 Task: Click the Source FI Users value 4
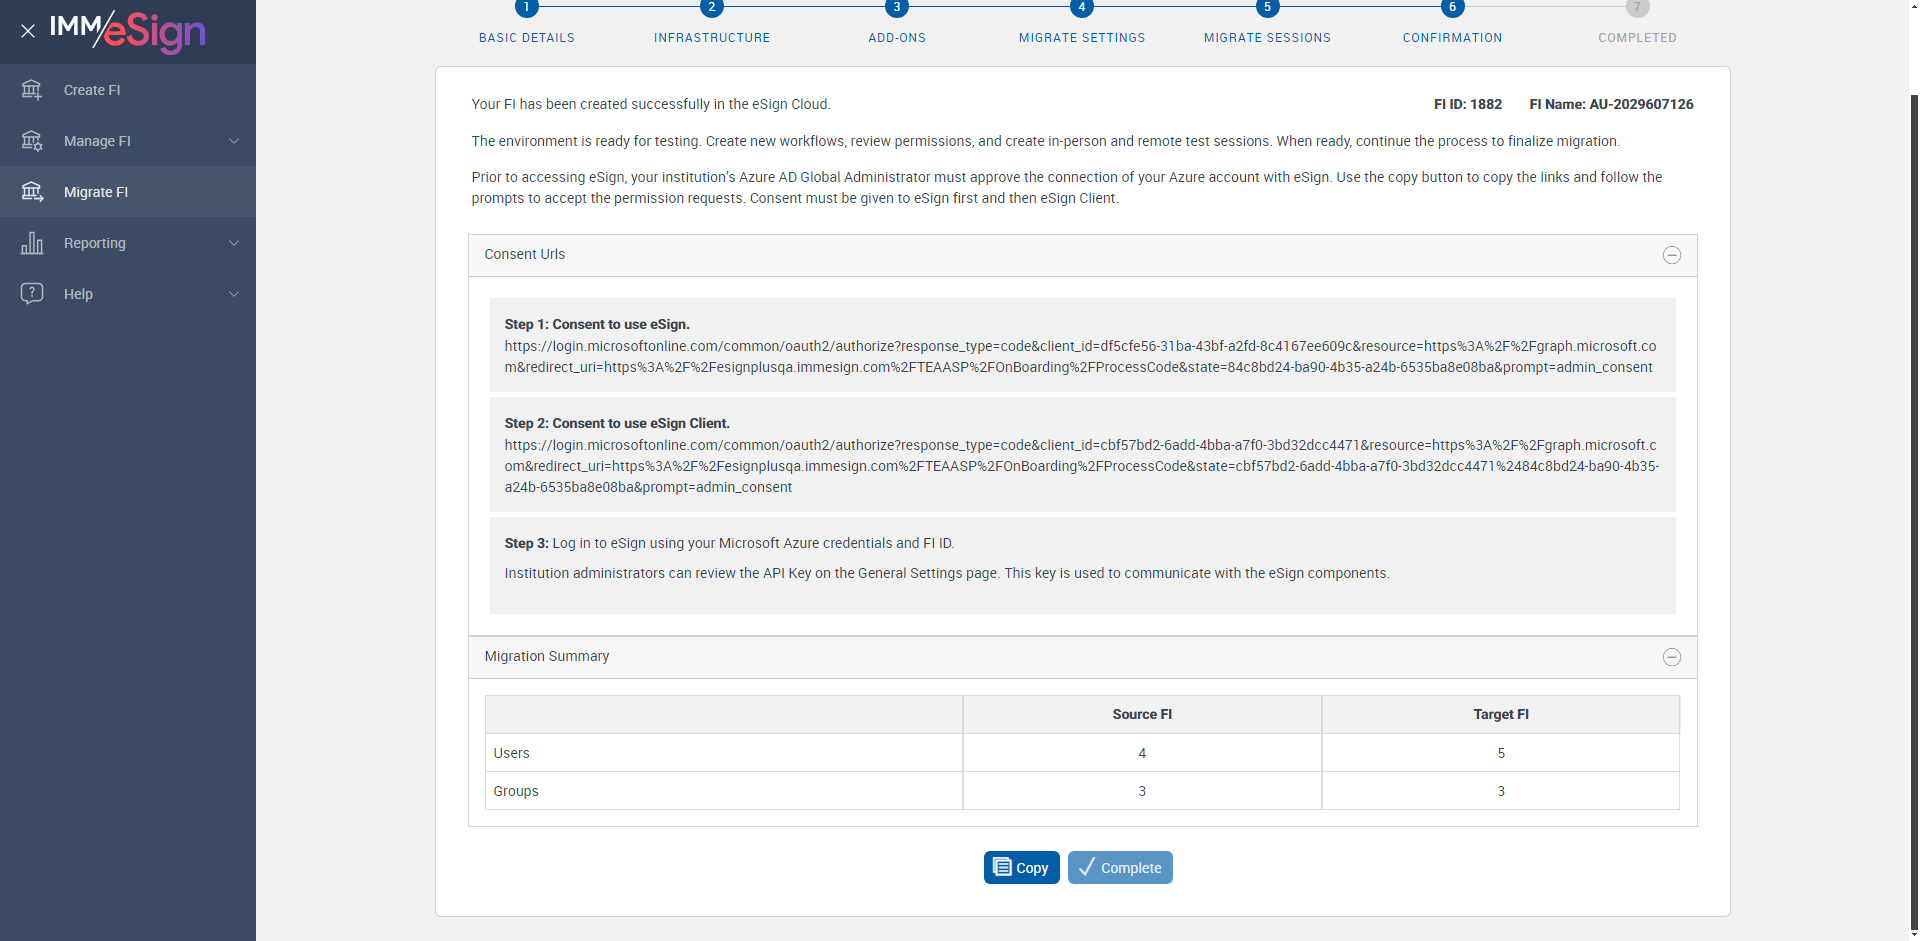(x=1142, y=753)
